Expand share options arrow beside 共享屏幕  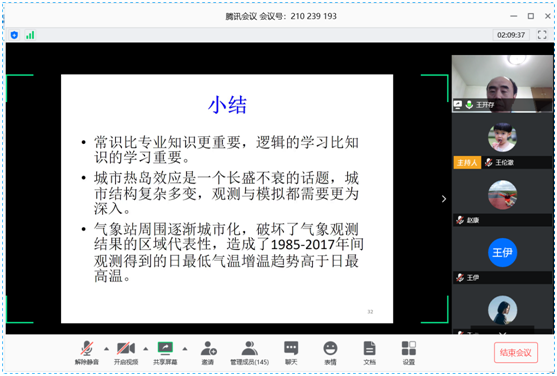pyautogui.click(x=185, y=349)
